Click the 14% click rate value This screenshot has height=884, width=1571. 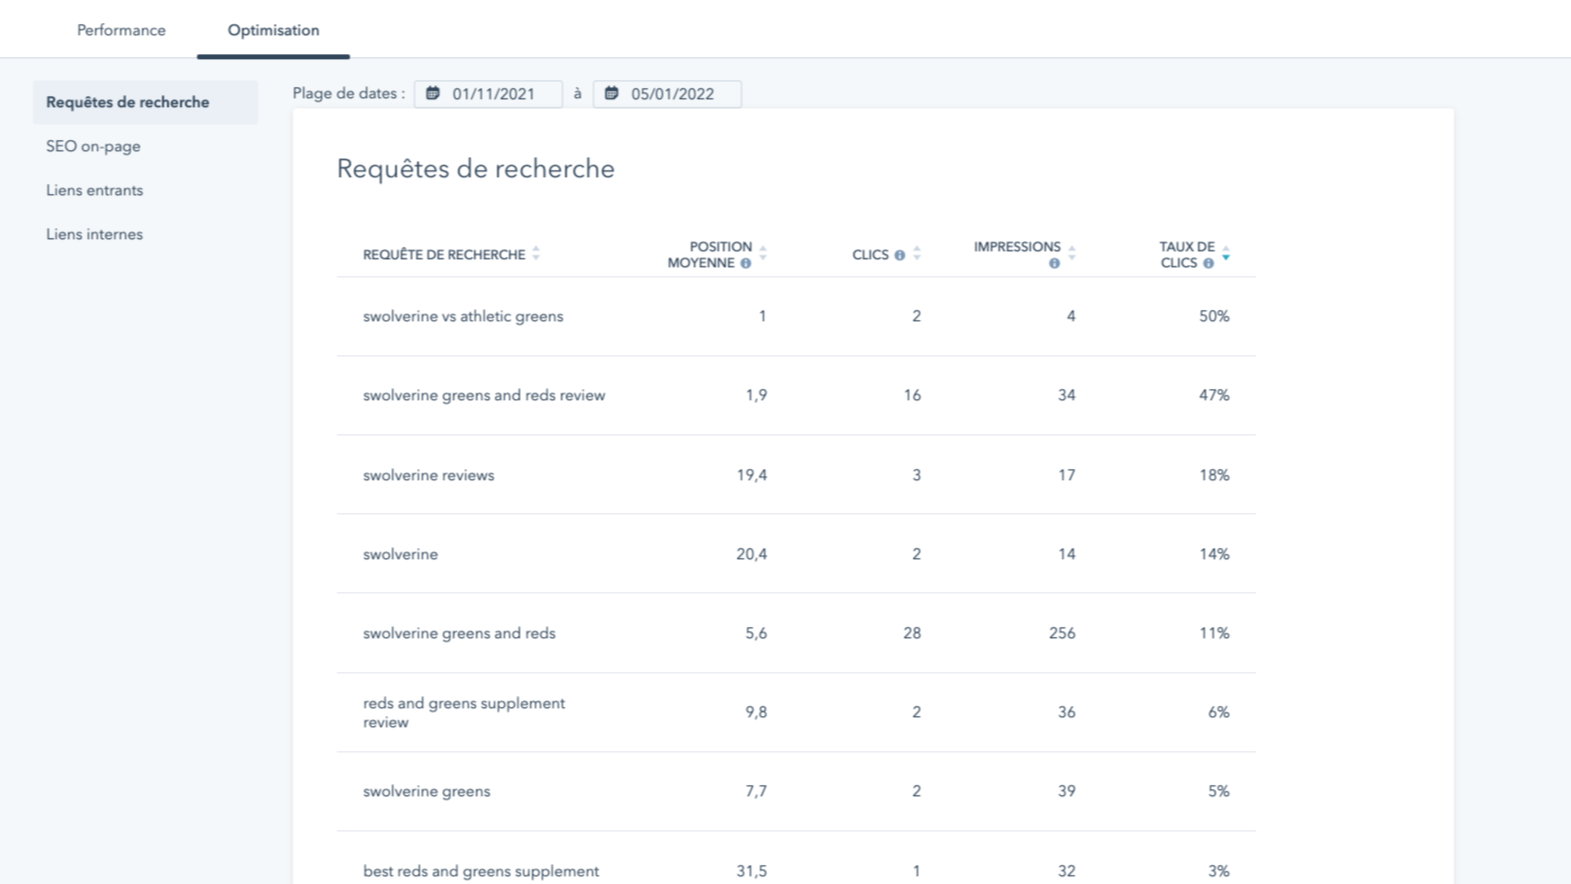tap(1214, 554)
